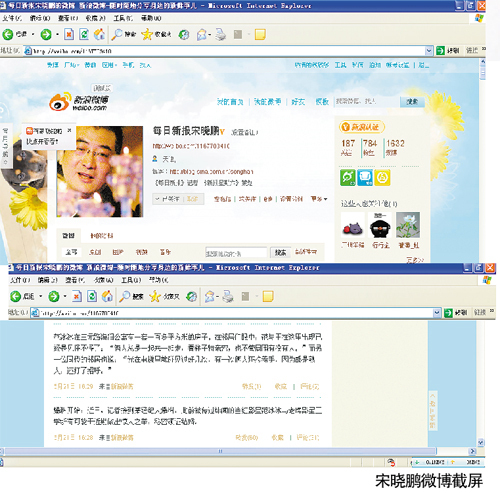Screen dimensions: 500x493
Task: Click the Print icon in lower browser toolbar
Action: click(228, 296)
